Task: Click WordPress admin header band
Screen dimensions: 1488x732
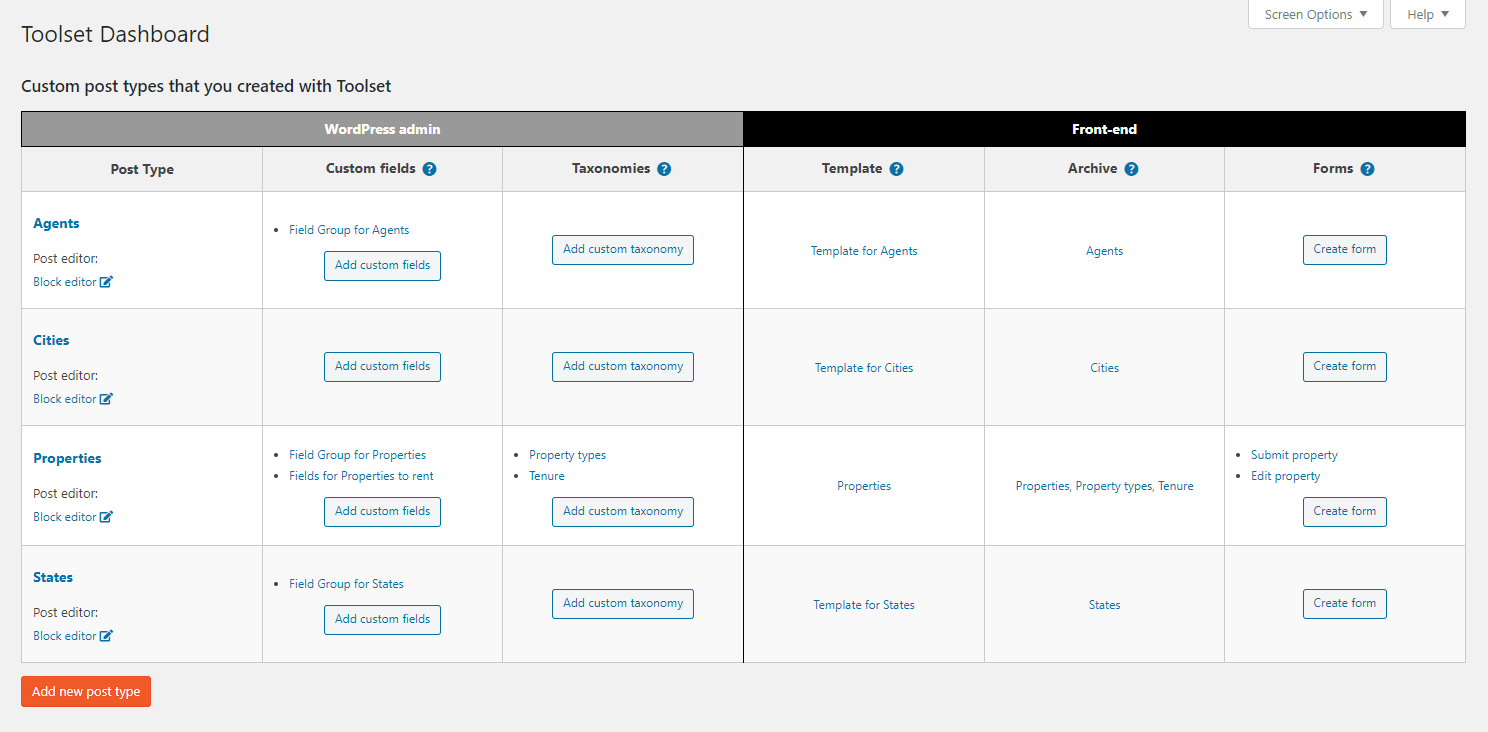Action: click(x=382, y=129)
